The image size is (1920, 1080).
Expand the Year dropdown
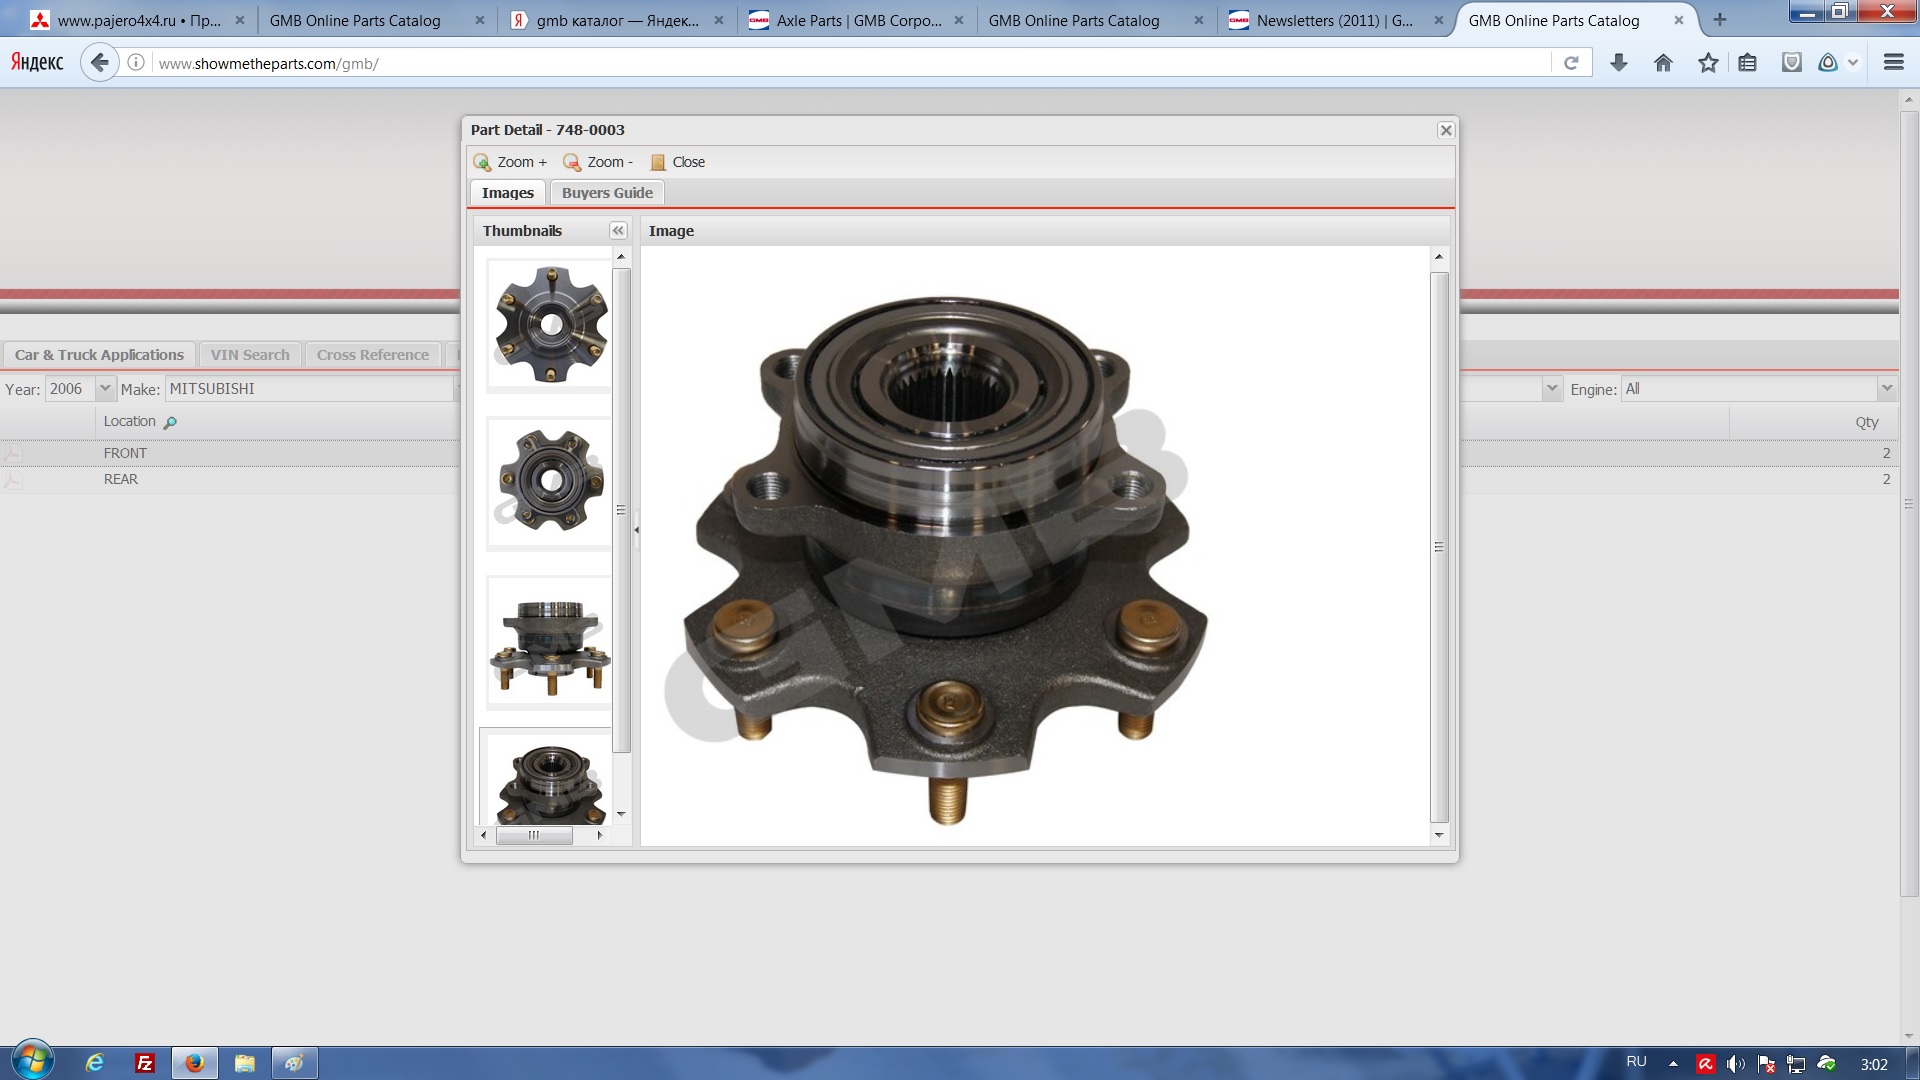coord(105,389)
